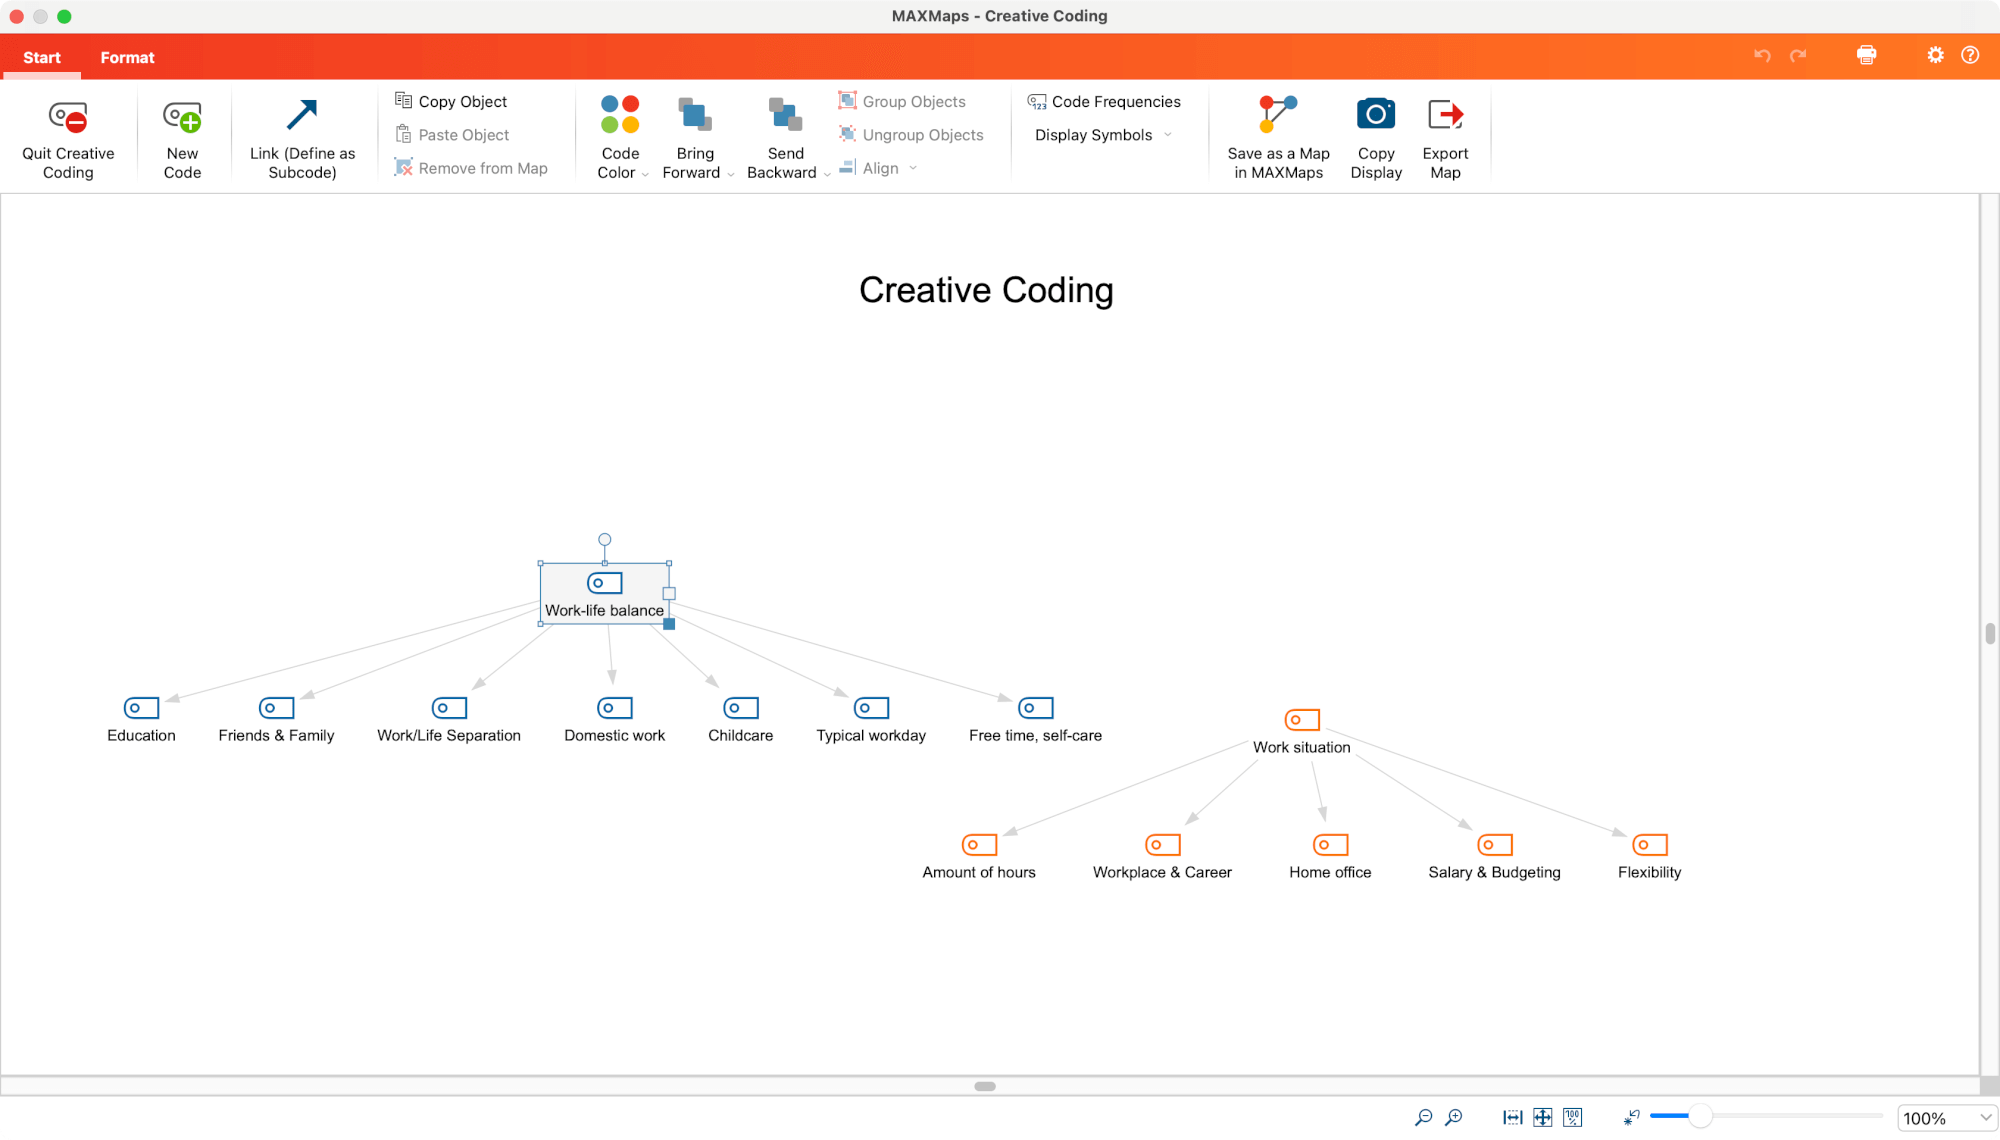Select the Home office code icon

[1330, 845]
